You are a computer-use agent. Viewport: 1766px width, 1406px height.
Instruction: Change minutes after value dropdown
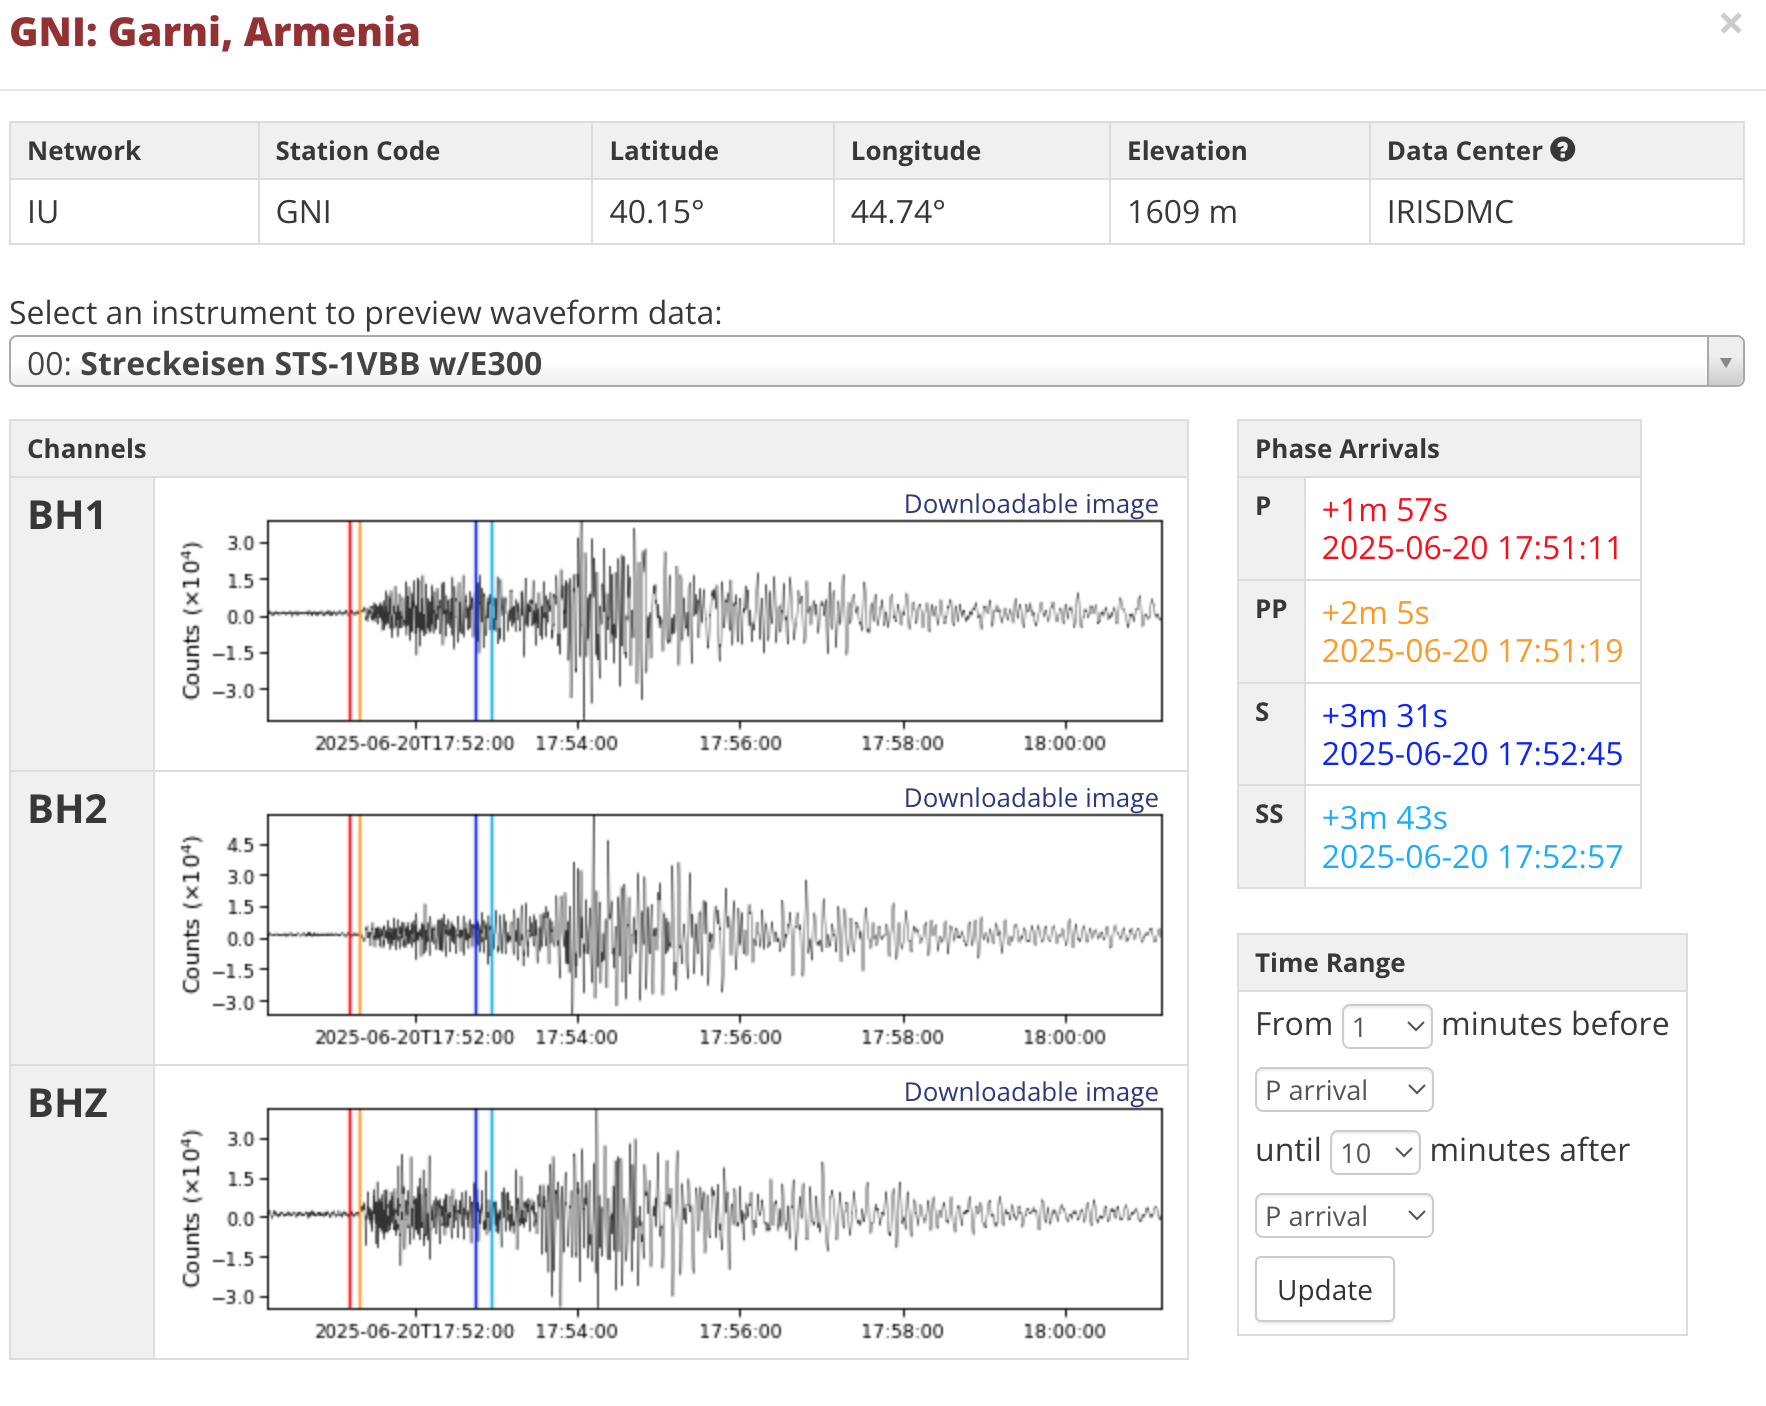tap(1375, 1152)
